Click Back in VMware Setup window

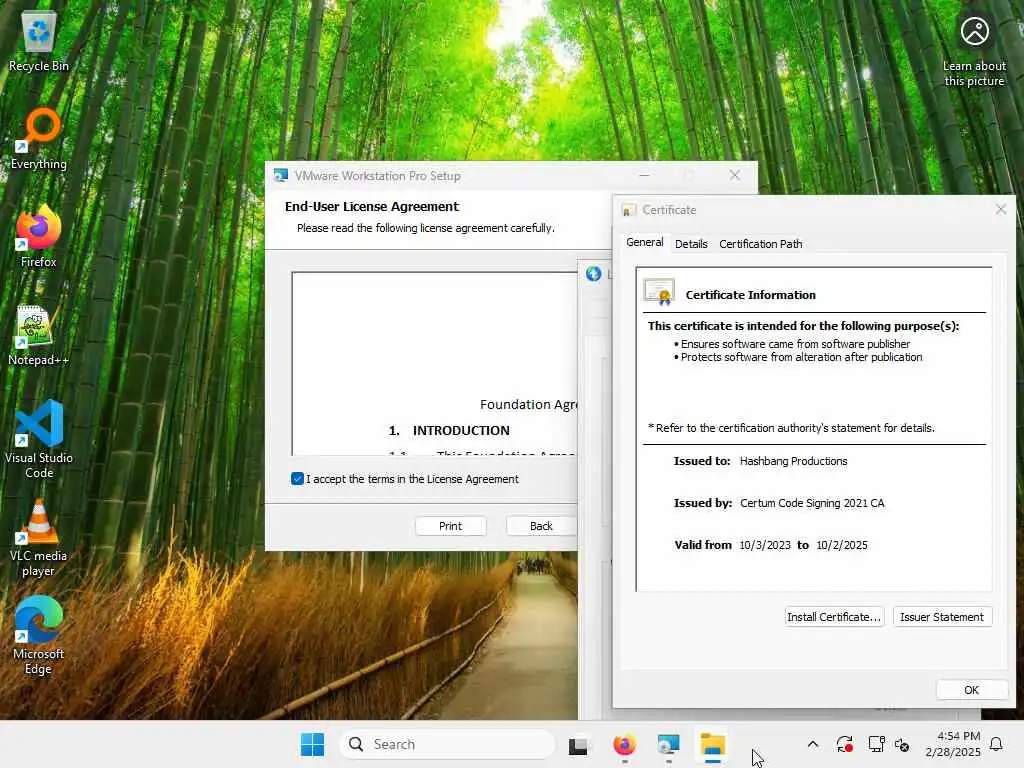541,526
